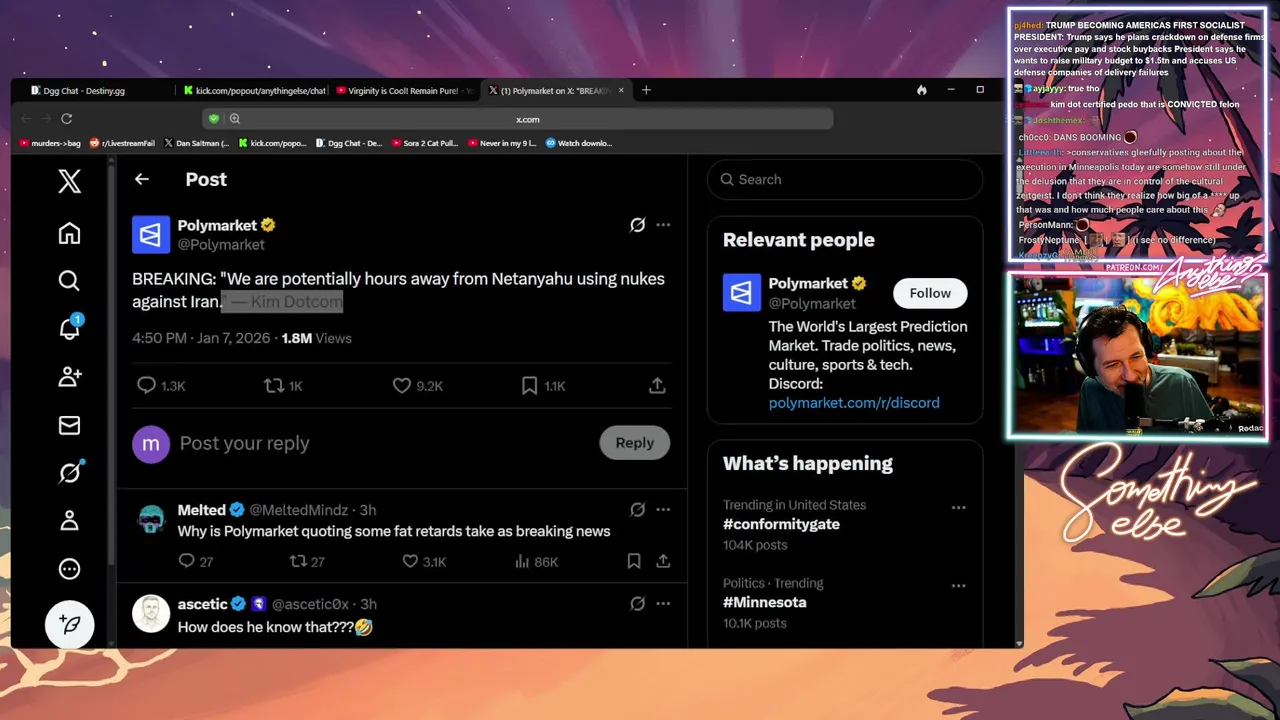The height and width of the screenshot is (720, 1280).
Task: Open #conformitygate trending topic
Action: (x=781, y=524)
